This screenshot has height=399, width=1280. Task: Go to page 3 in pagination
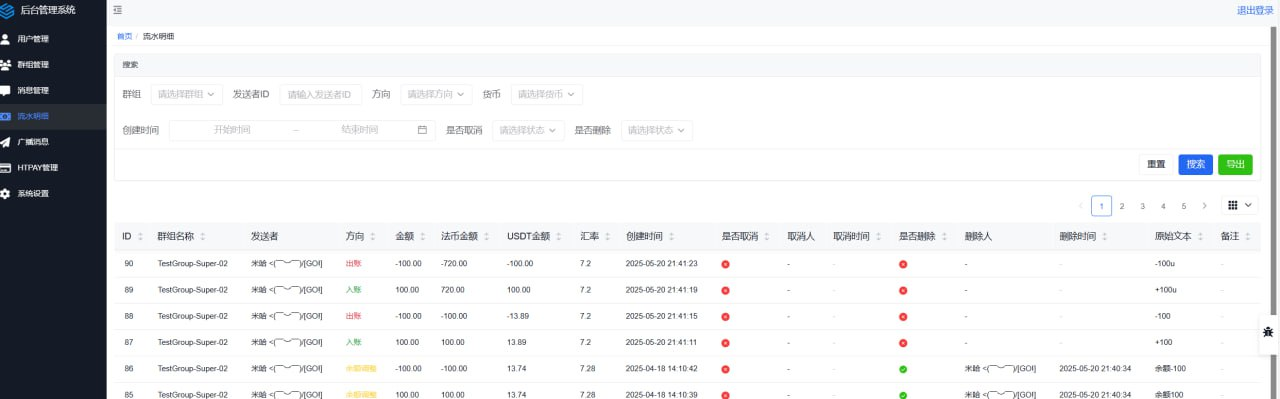(x=1142, y=206)
